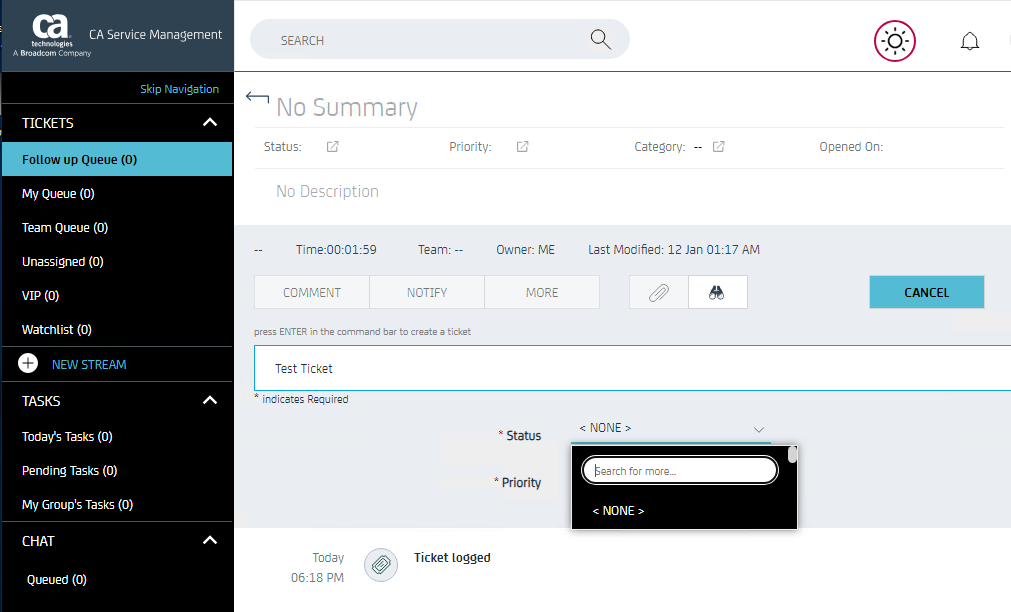Collapse the TASKS section
Viewport: 1011px width, 612px height.
210,400
